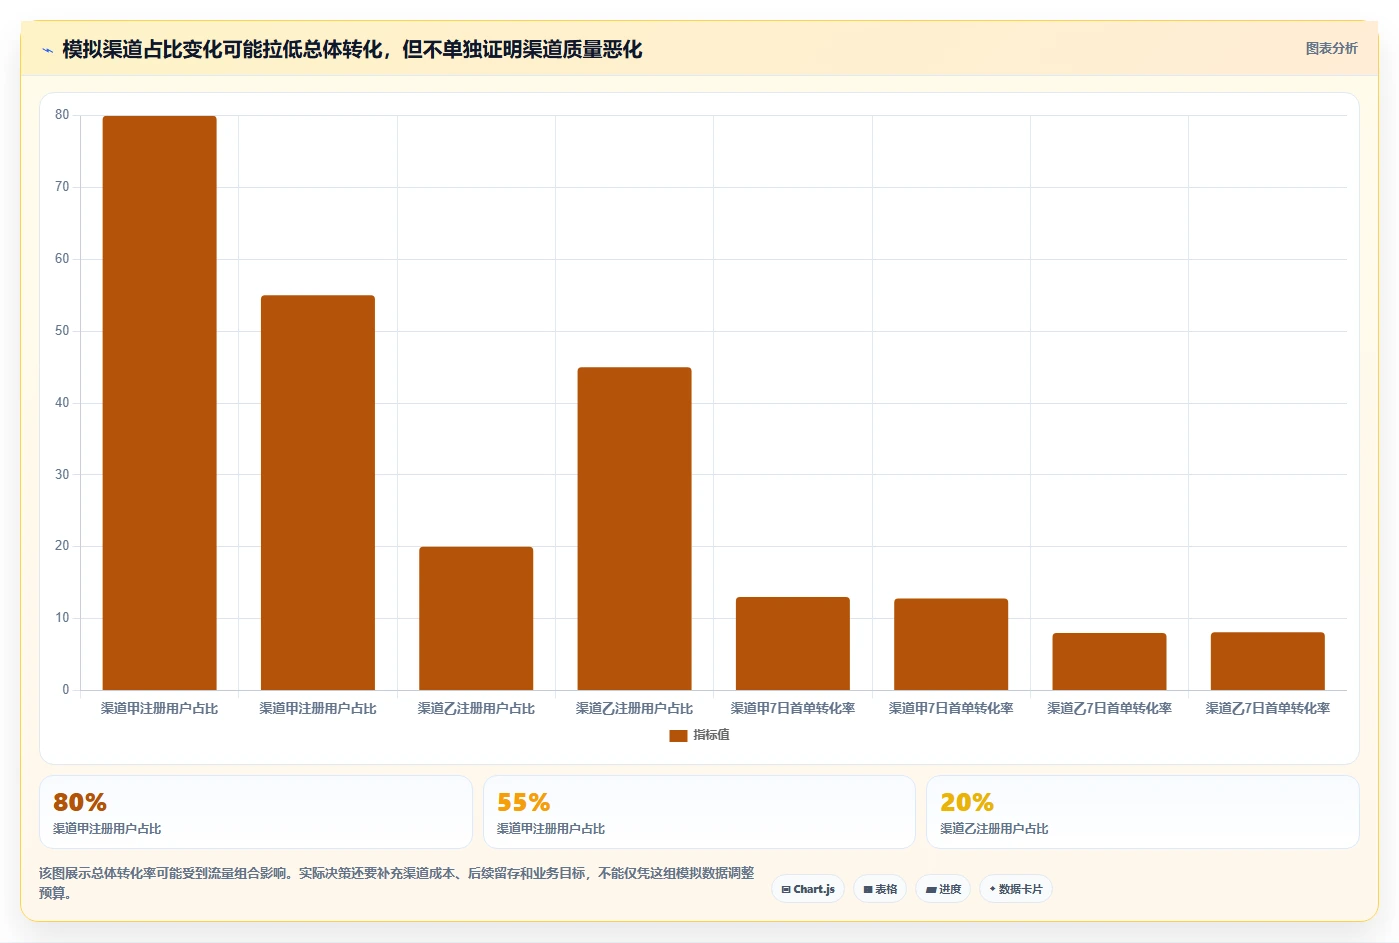1399x943 pixels.
Task: Click the y-axis tick label 70
Action: click(62, 187)
